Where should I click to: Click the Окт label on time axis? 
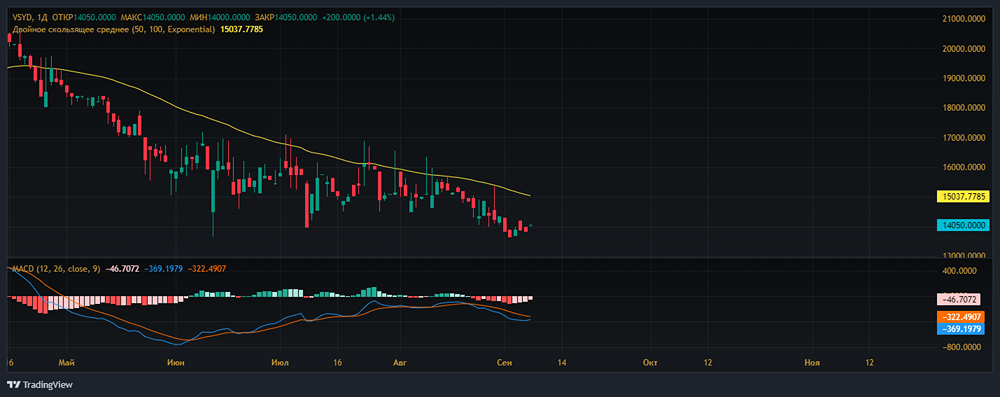650,363
